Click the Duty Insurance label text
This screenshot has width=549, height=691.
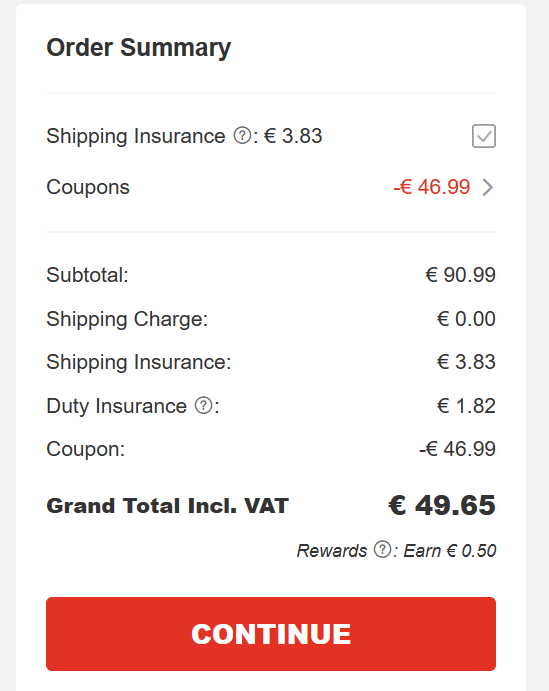pos(117,406)
